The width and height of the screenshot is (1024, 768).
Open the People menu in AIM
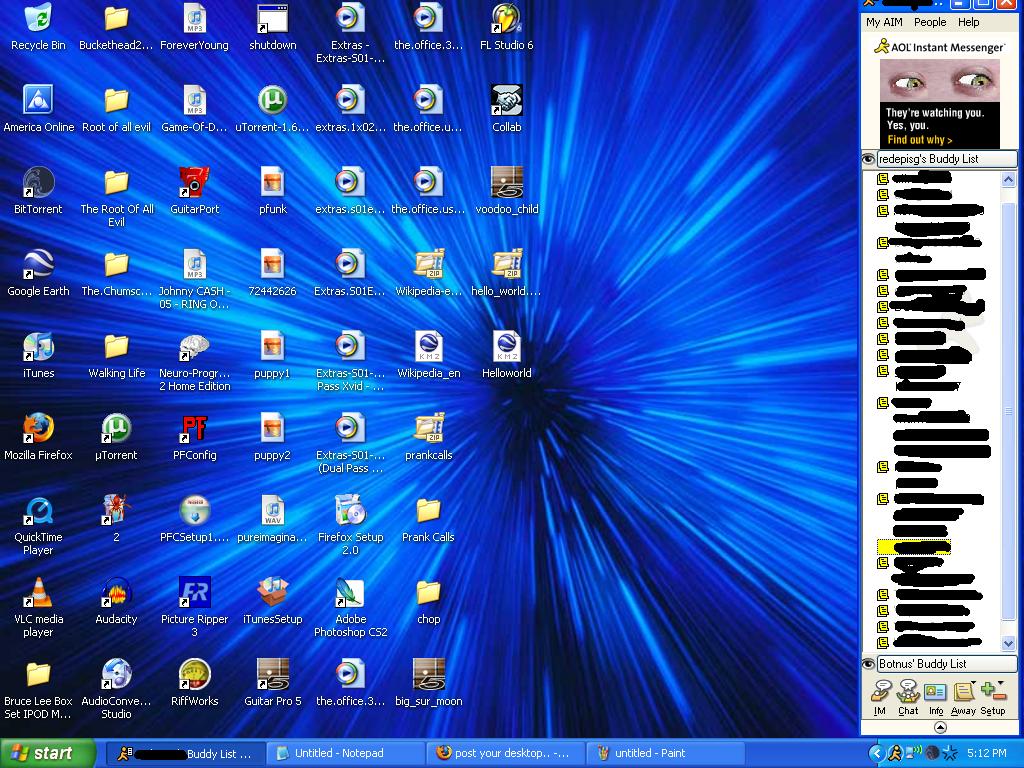930,22
